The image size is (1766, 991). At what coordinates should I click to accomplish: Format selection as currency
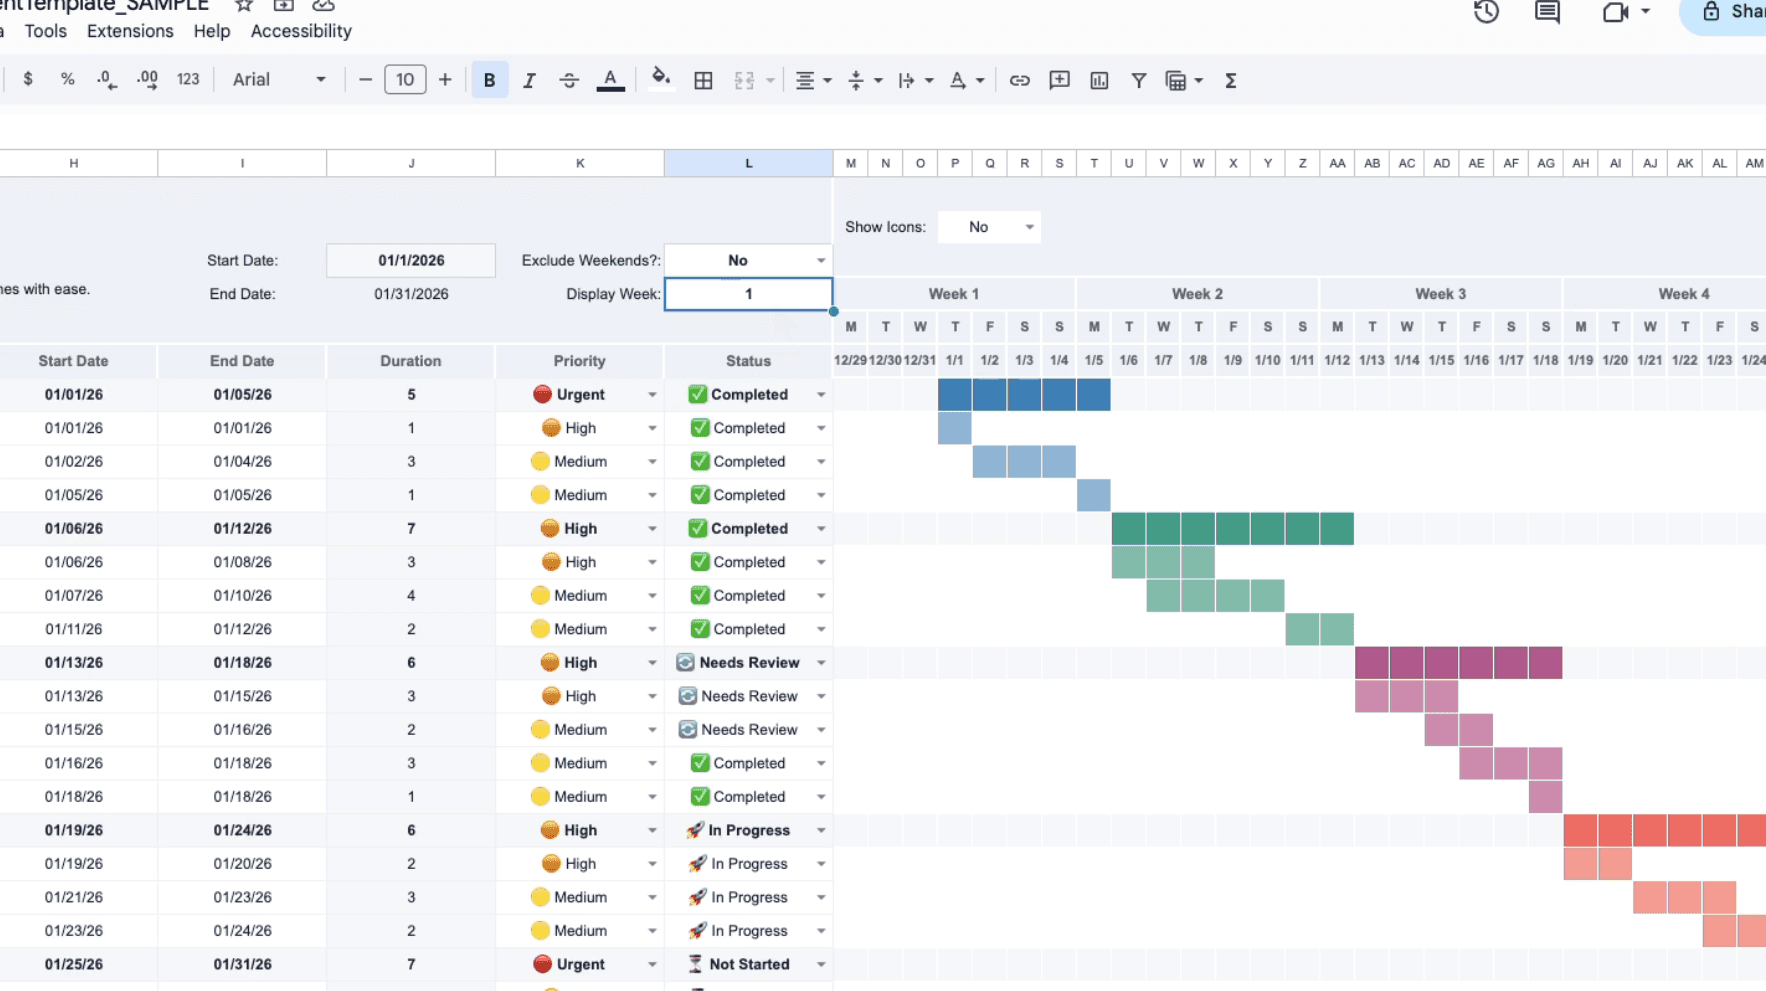28,79
